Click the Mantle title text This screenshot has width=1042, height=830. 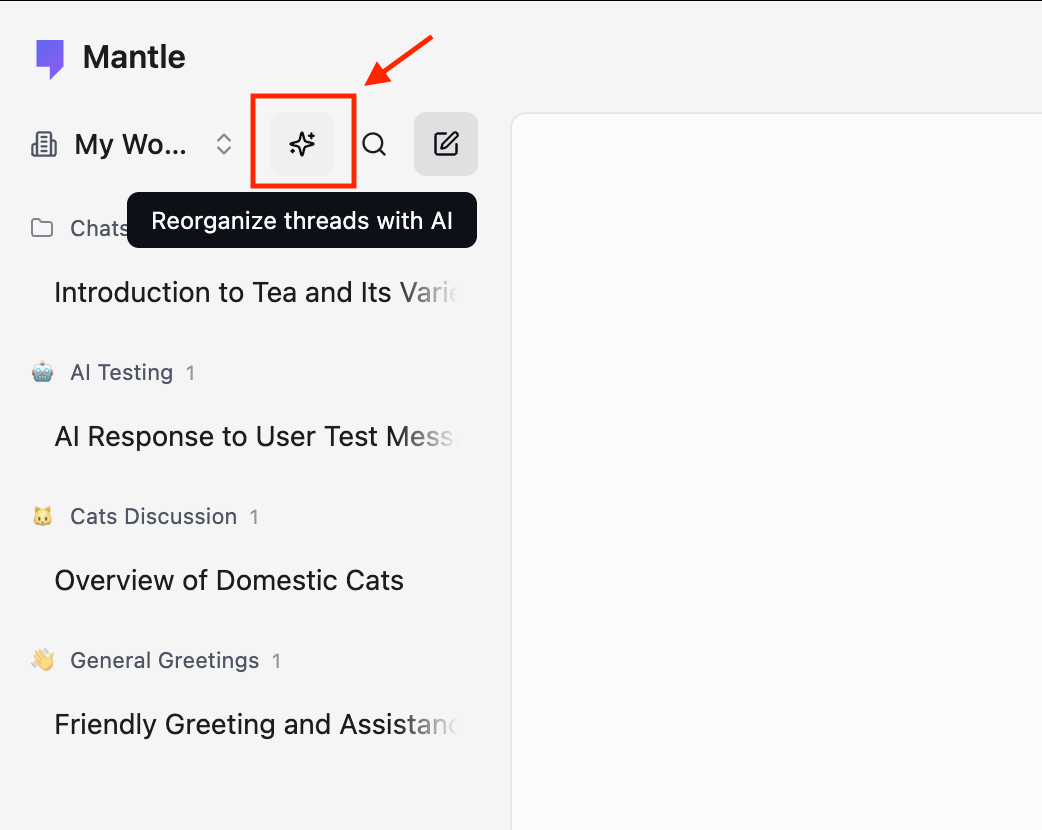[x=134, y=57]
